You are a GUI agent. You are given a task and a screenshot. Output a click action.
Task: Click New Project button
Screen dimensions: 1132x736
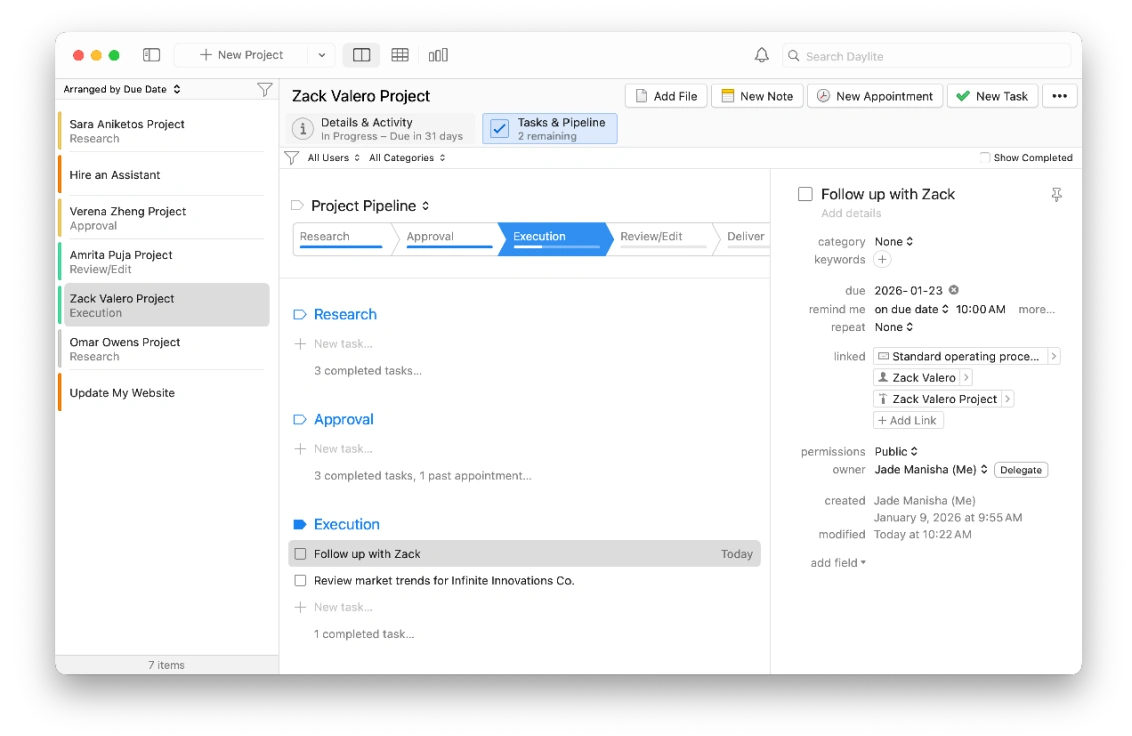242,55
